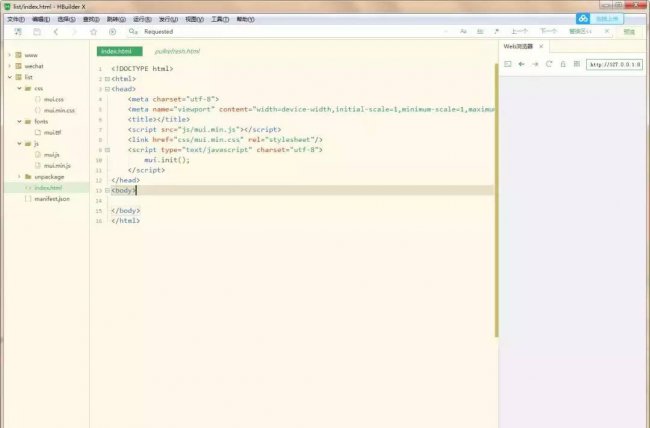Click the Web browser back arrow

point(521,64)
